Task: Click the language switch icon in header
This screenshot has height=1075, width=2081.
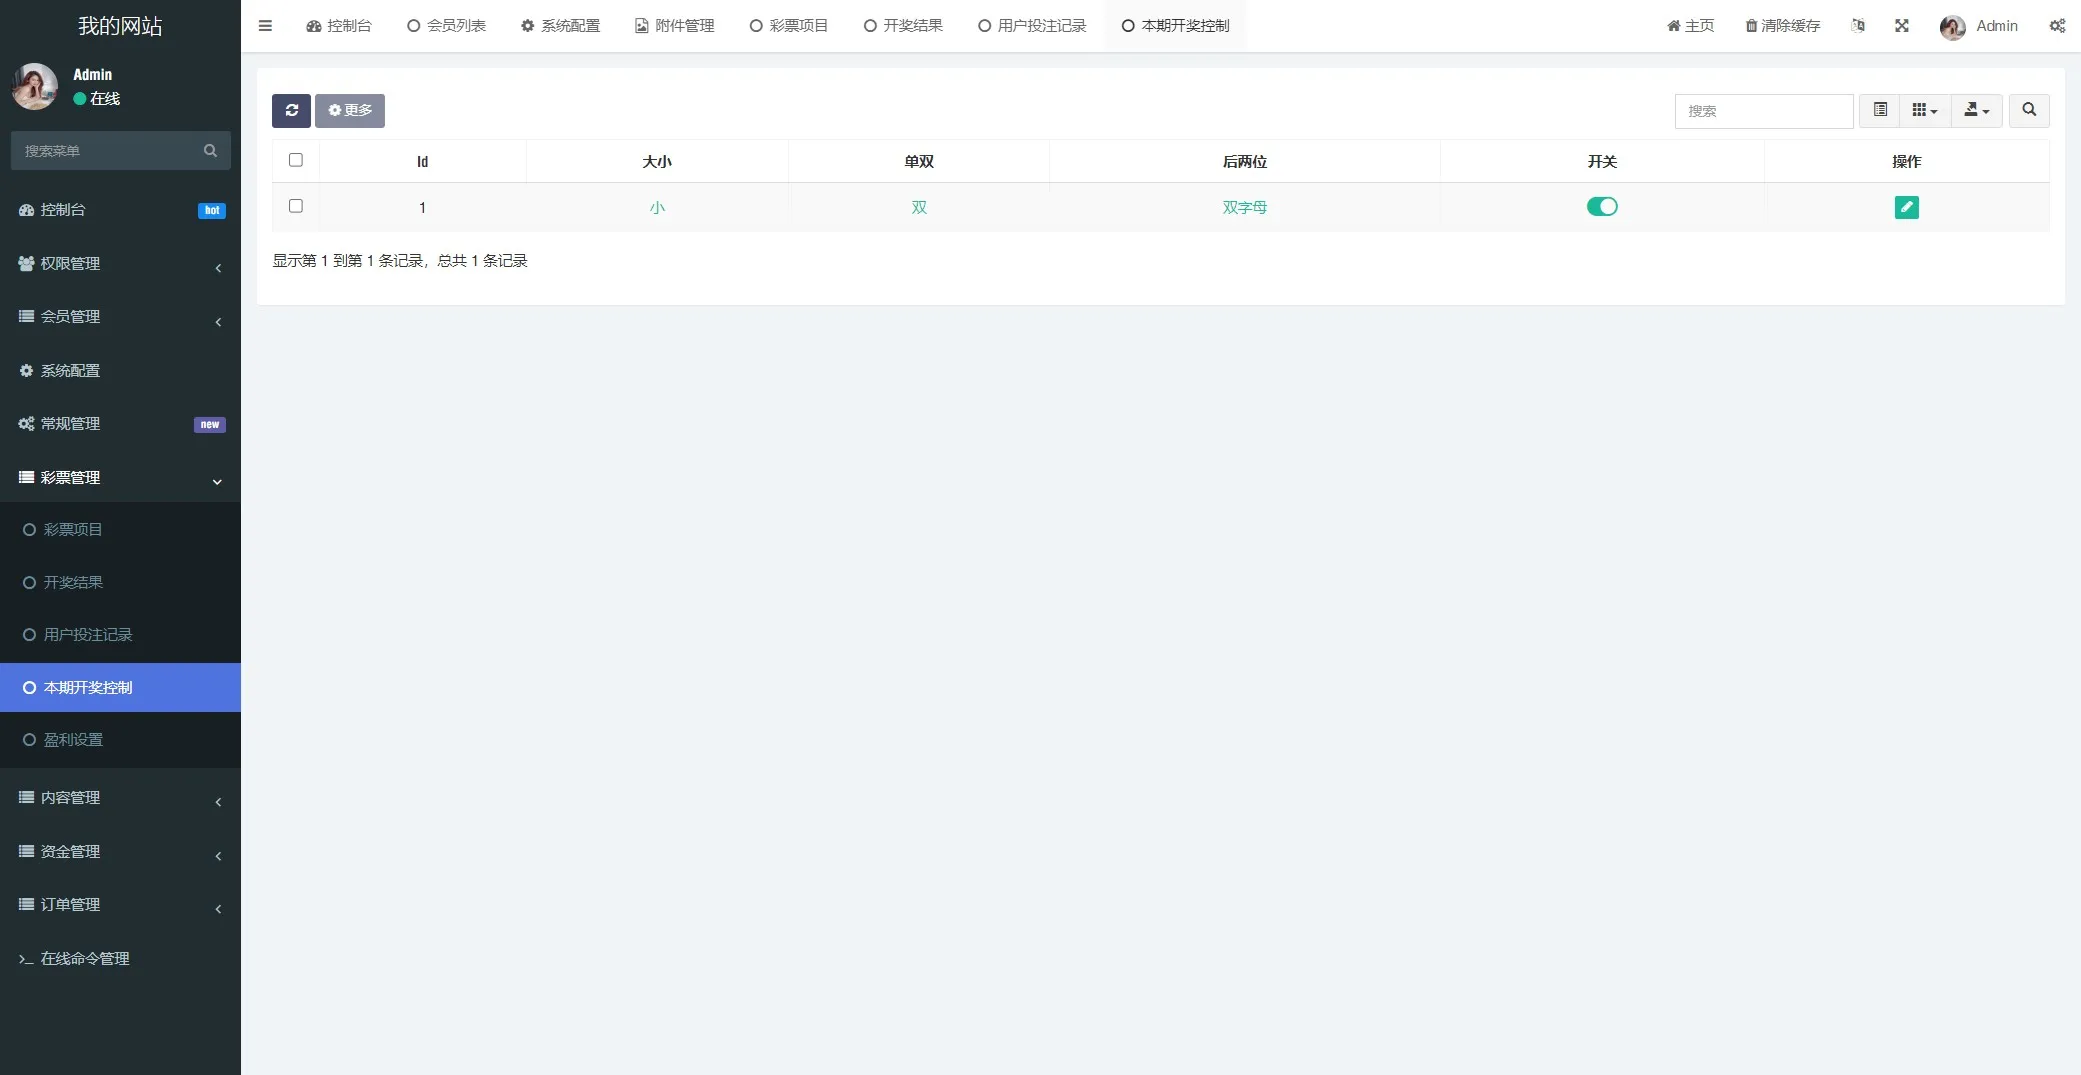Action: [x=1857, y=26]
